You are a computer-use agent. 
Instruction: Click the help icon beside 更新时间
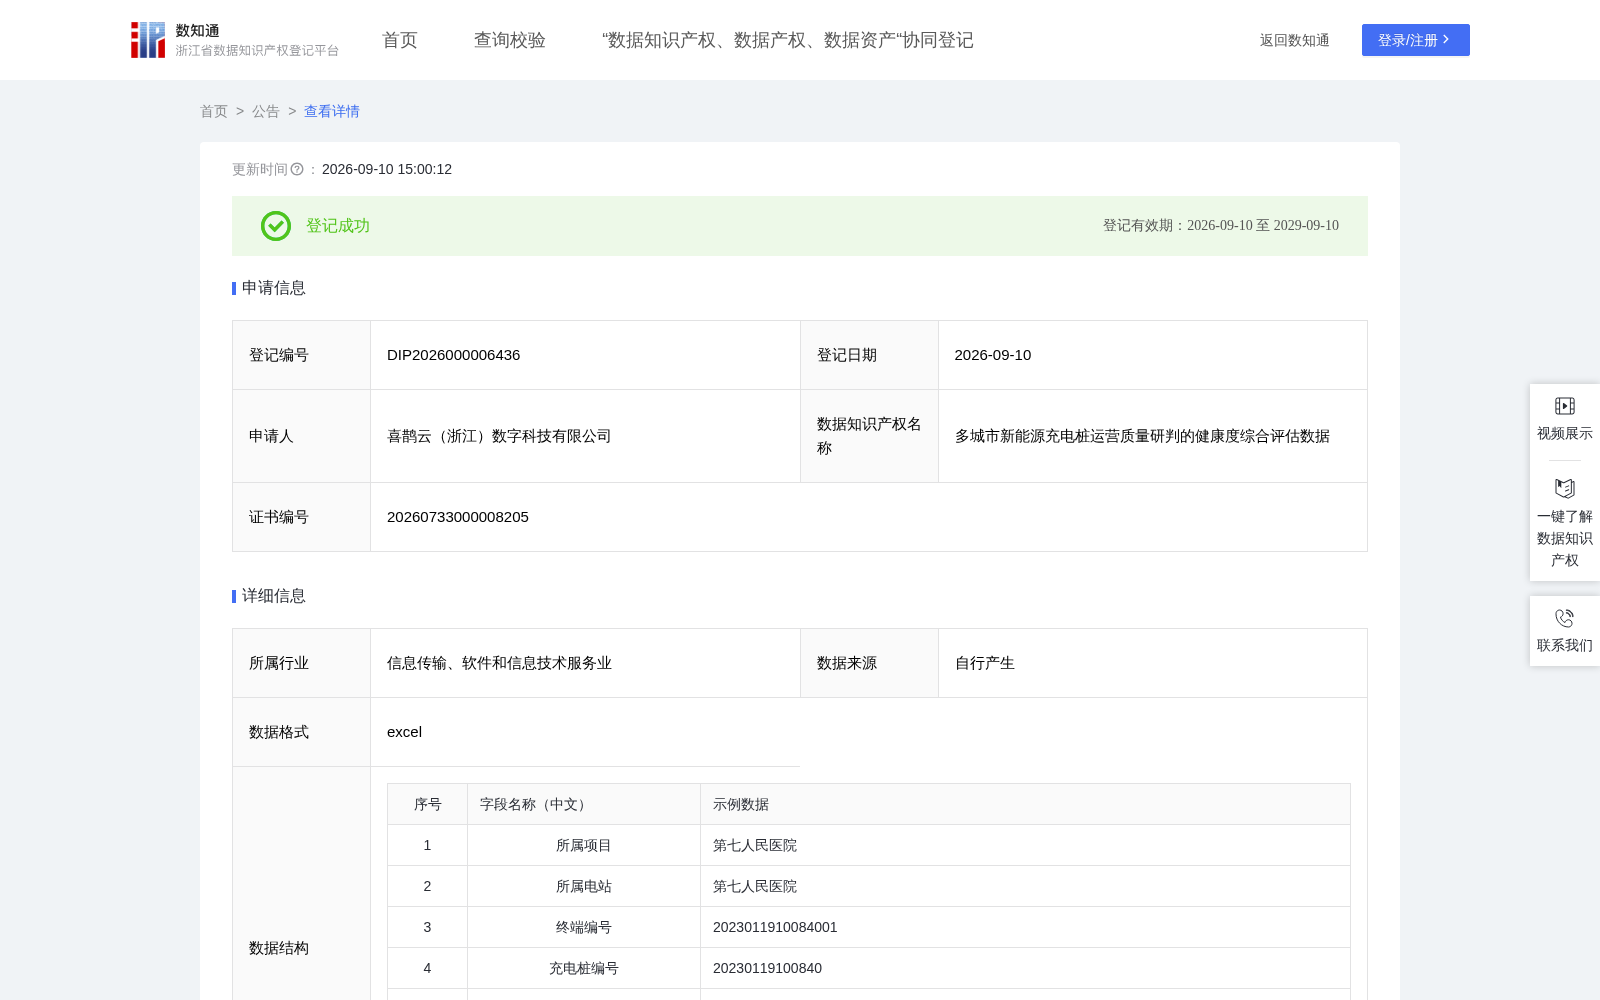pyautogui.click(x=297, y=169)
